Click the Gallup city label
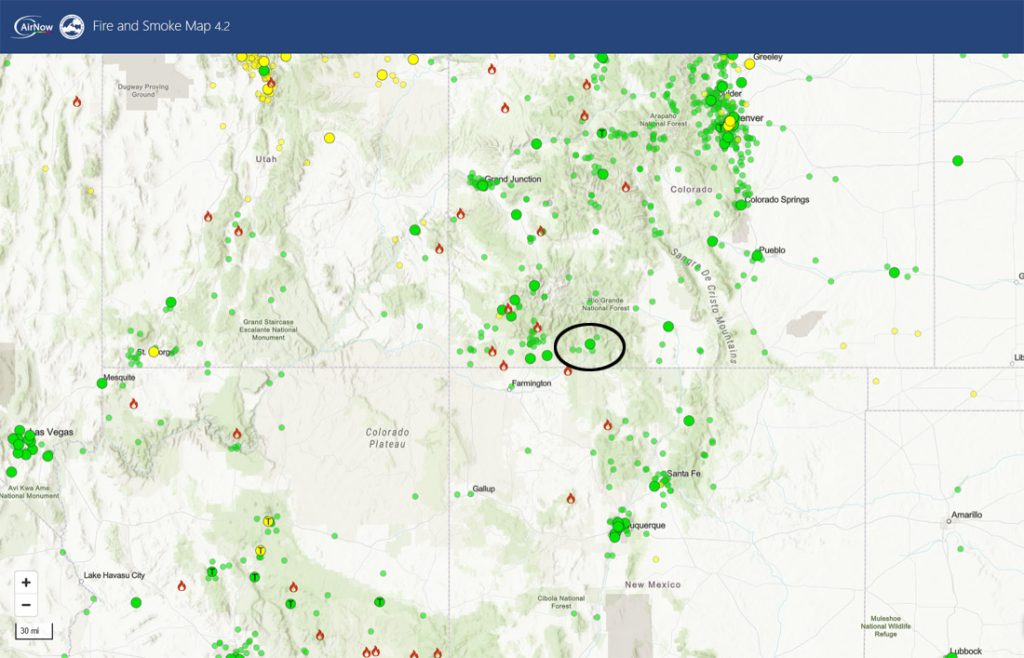 coord(484,489)
